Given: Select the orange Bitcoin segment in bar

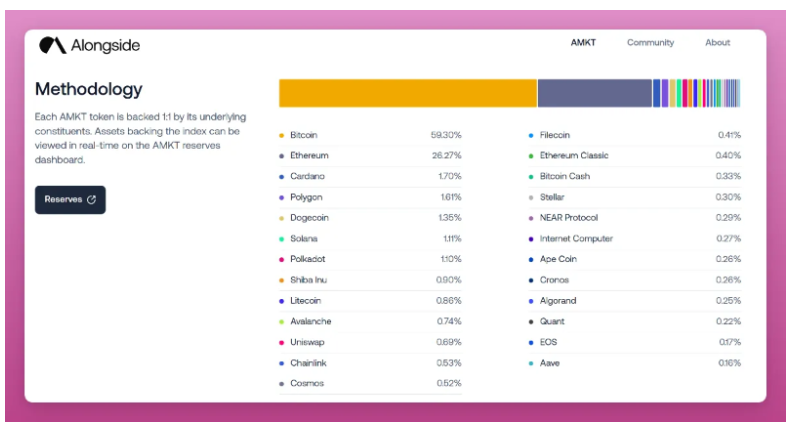Looking at the screenshot, I should 408,93.
